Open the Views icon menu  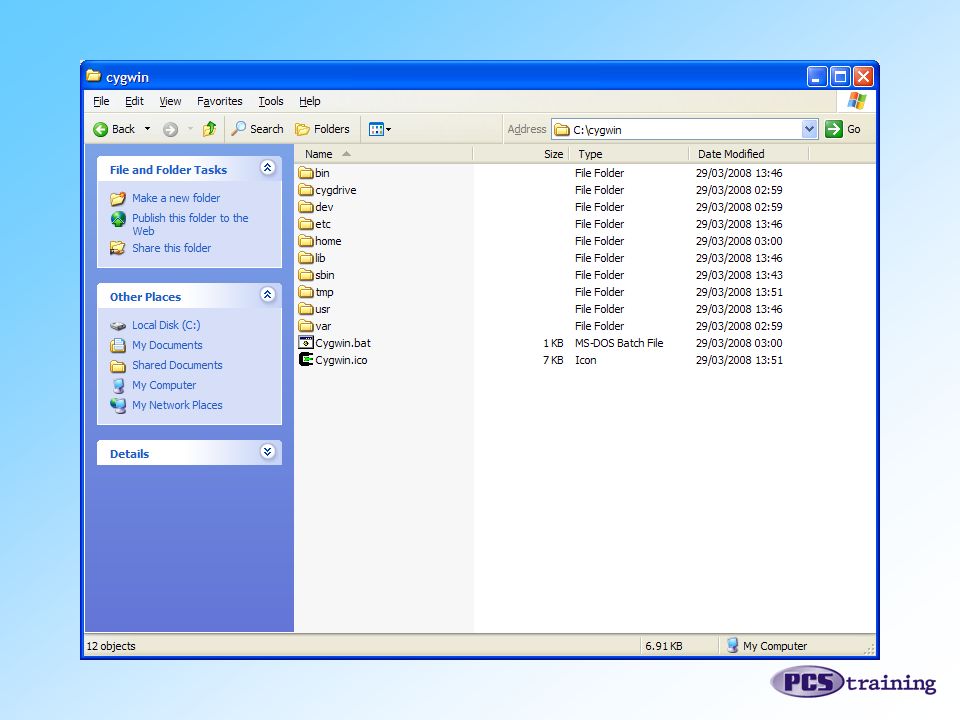(380, 129)
